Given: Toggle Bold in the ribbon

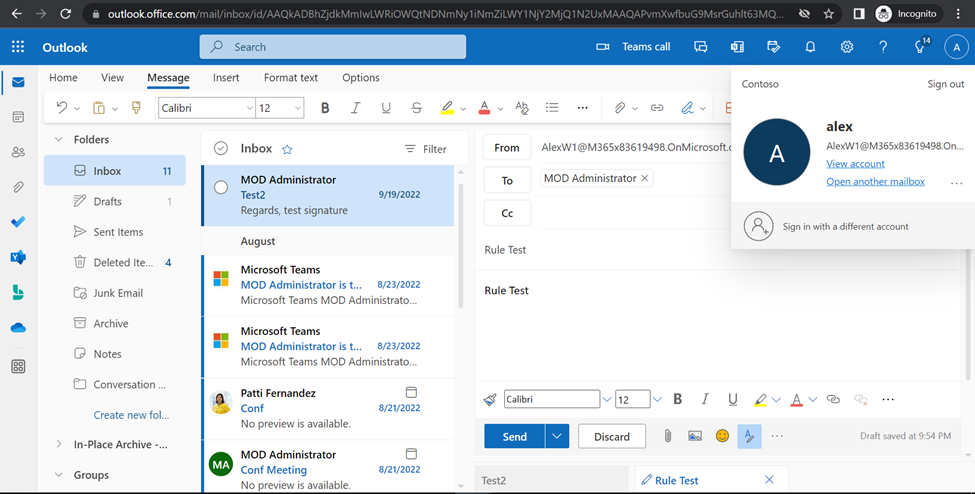Looking at the screenshot, I should tap(325, 108).
